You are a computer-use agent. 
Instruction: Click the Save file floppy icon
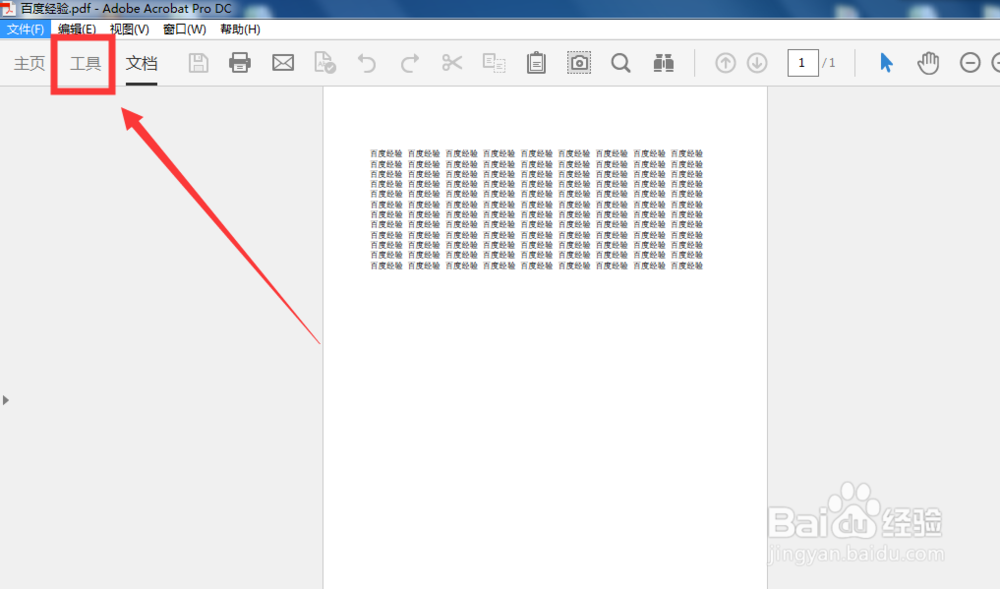click(x=198, y=62)
